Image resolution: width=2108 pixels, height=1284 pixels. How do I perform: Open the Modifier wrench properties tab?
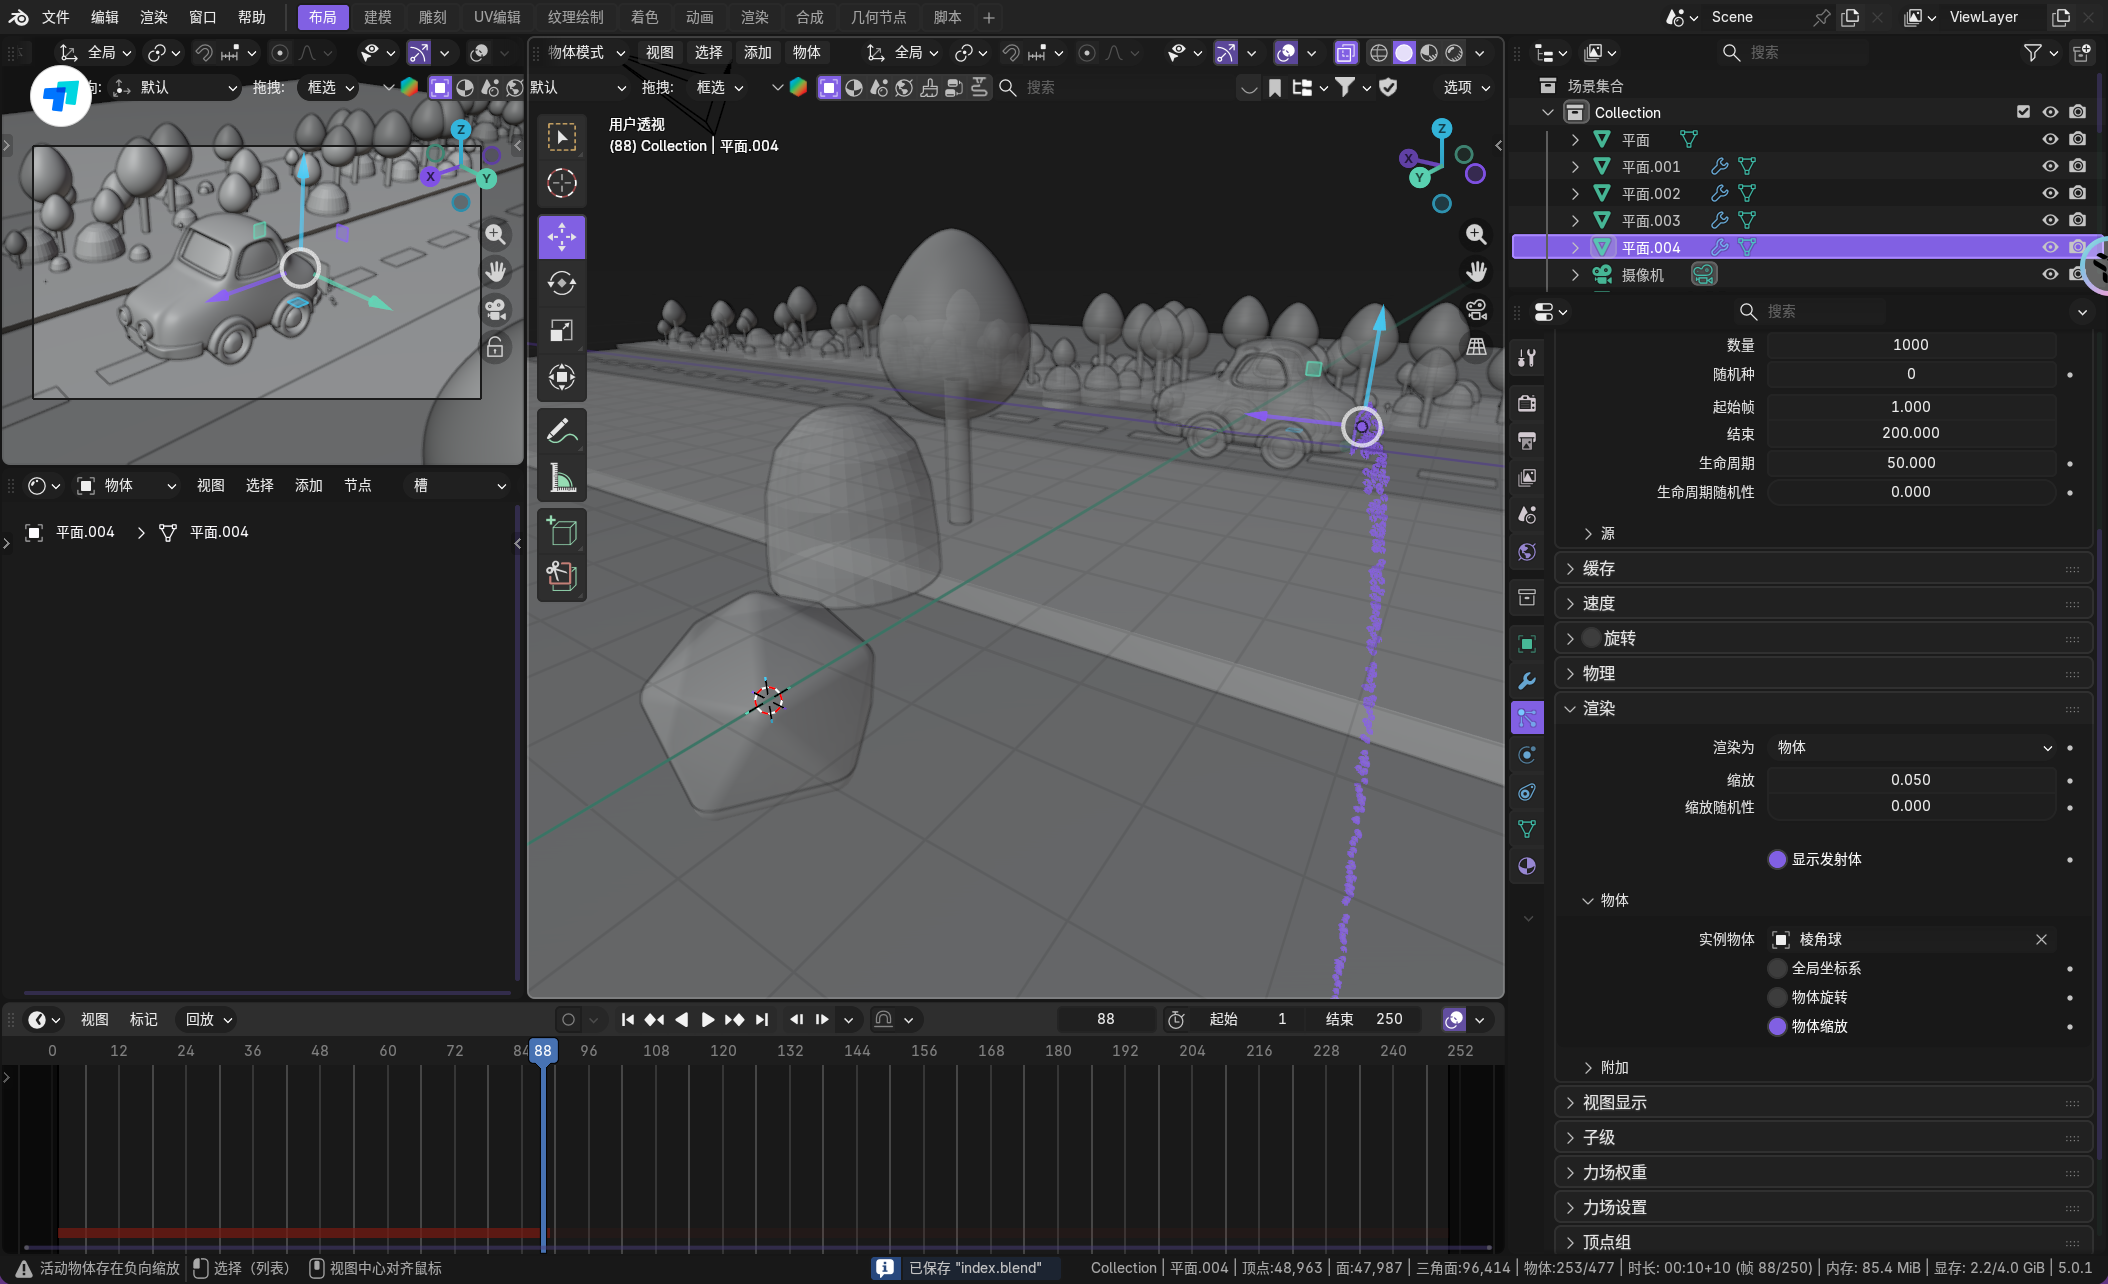click(x=1526, y=681)
